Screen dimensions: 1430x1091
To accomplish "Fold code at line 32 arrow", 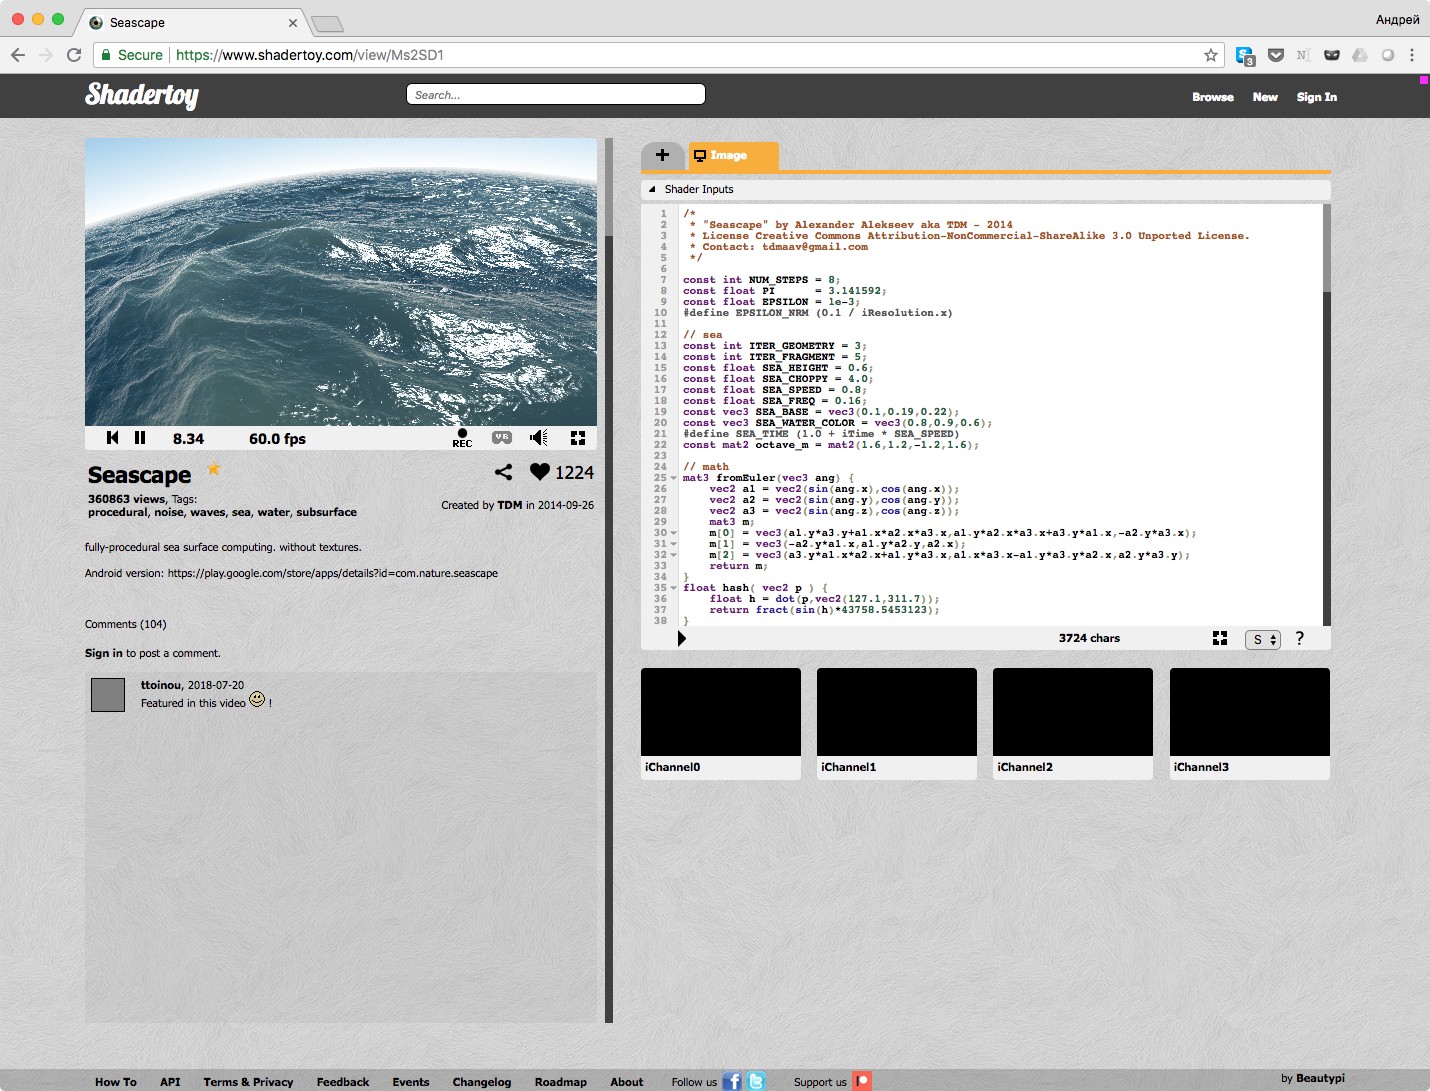I will pos(674,555).
